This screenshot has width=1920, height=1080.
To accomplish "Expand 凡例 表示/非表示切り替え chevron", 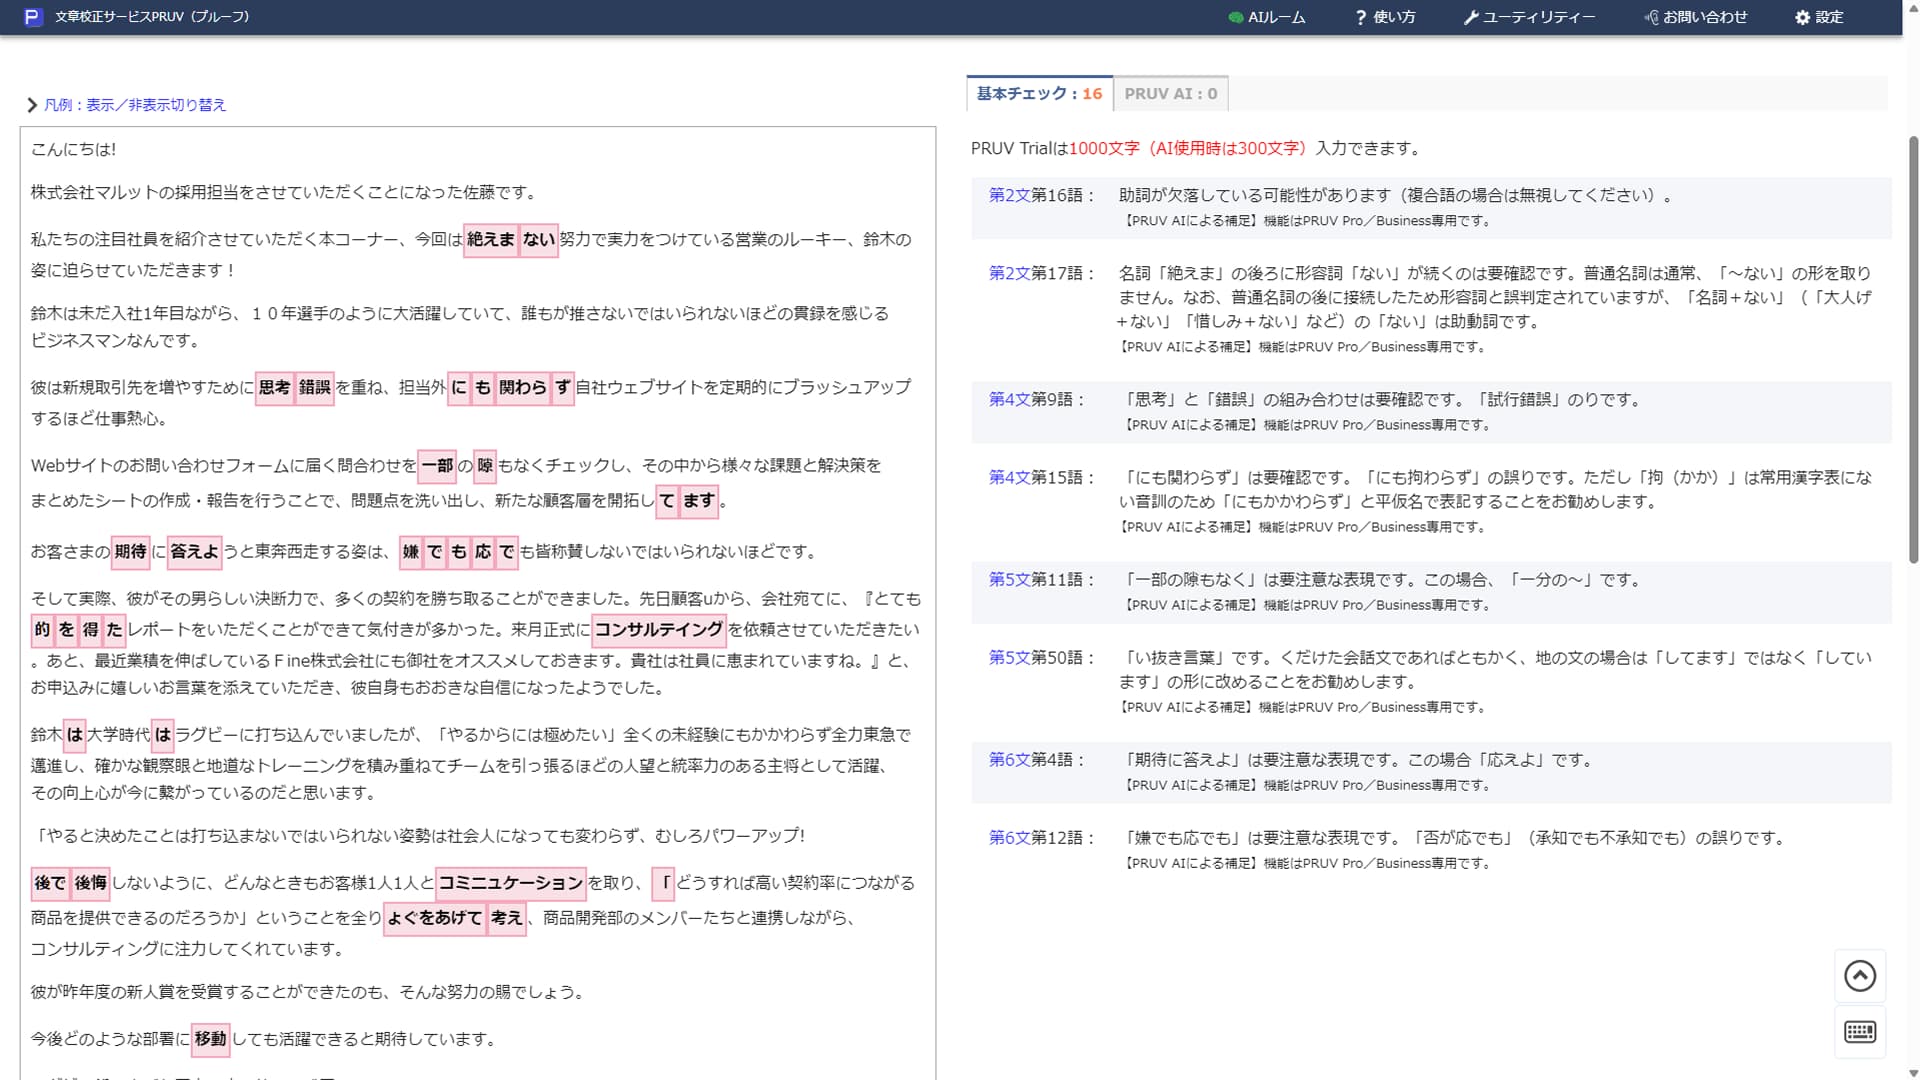I will click(x=33, y=105).
